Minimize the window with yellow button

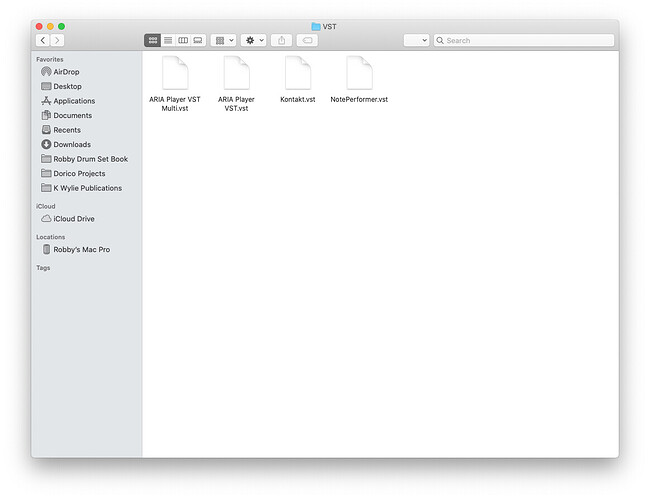coord(50,27)
